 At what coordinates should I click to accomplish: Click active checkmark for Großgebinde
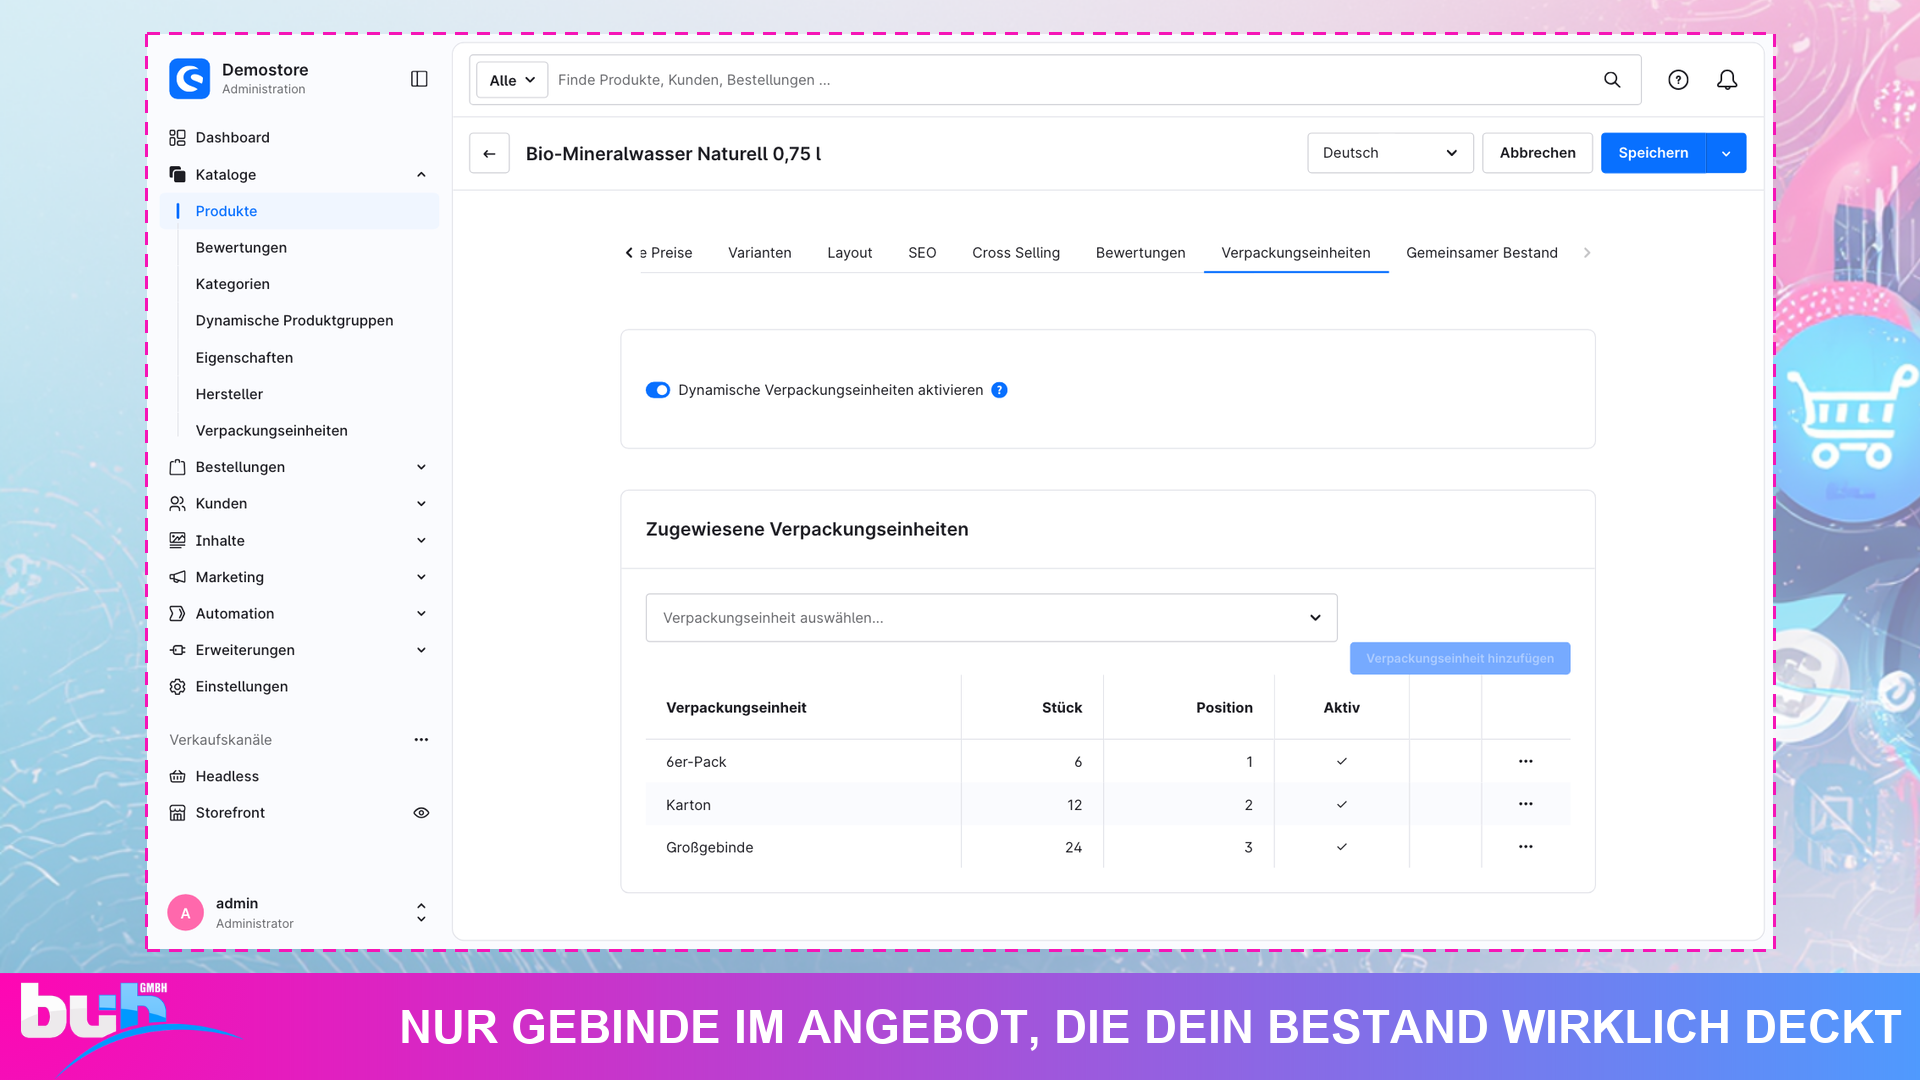(x=1341, y=847)
